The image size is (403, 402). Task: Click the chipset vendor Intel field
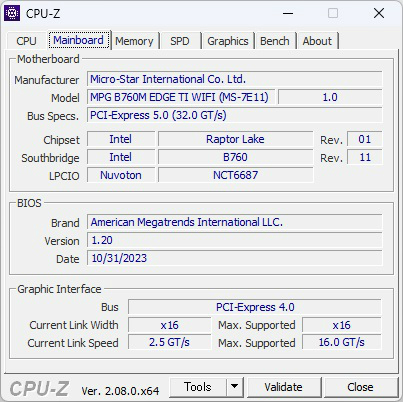coord(121,139)
